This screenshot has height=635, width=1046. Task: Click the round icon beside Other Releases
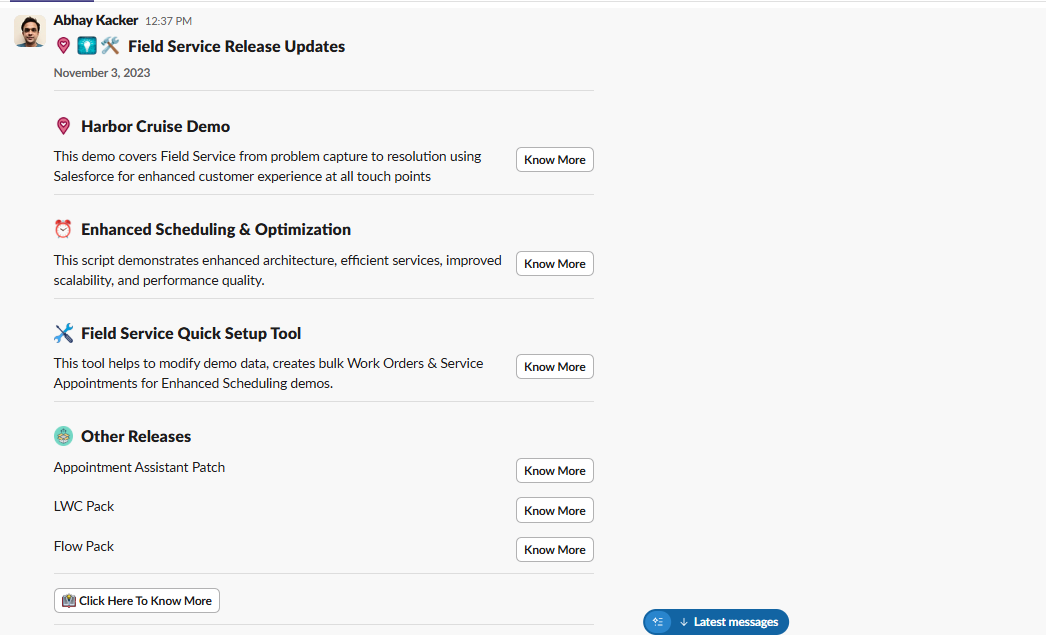(63, 436)
